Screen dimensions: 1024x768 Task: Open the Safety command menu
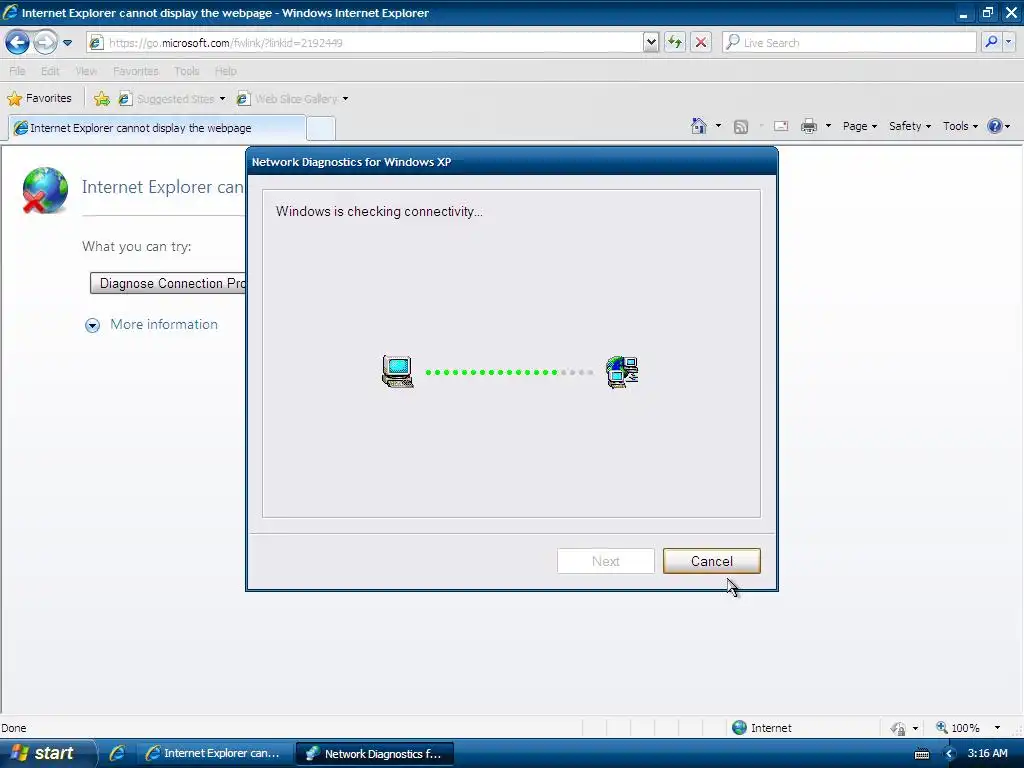point(910,126)
